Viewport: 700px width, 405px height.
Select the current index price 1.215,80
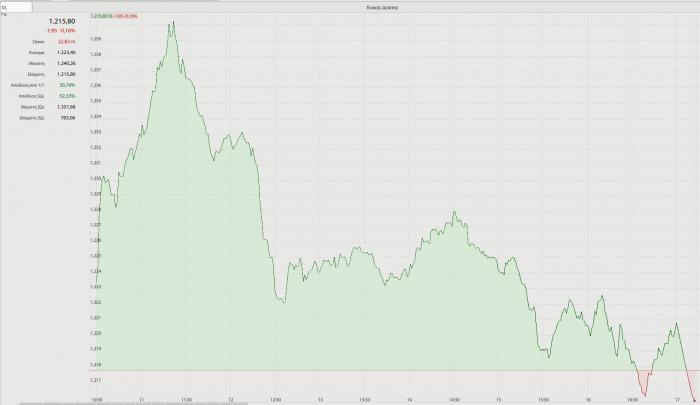coord(62,20)
